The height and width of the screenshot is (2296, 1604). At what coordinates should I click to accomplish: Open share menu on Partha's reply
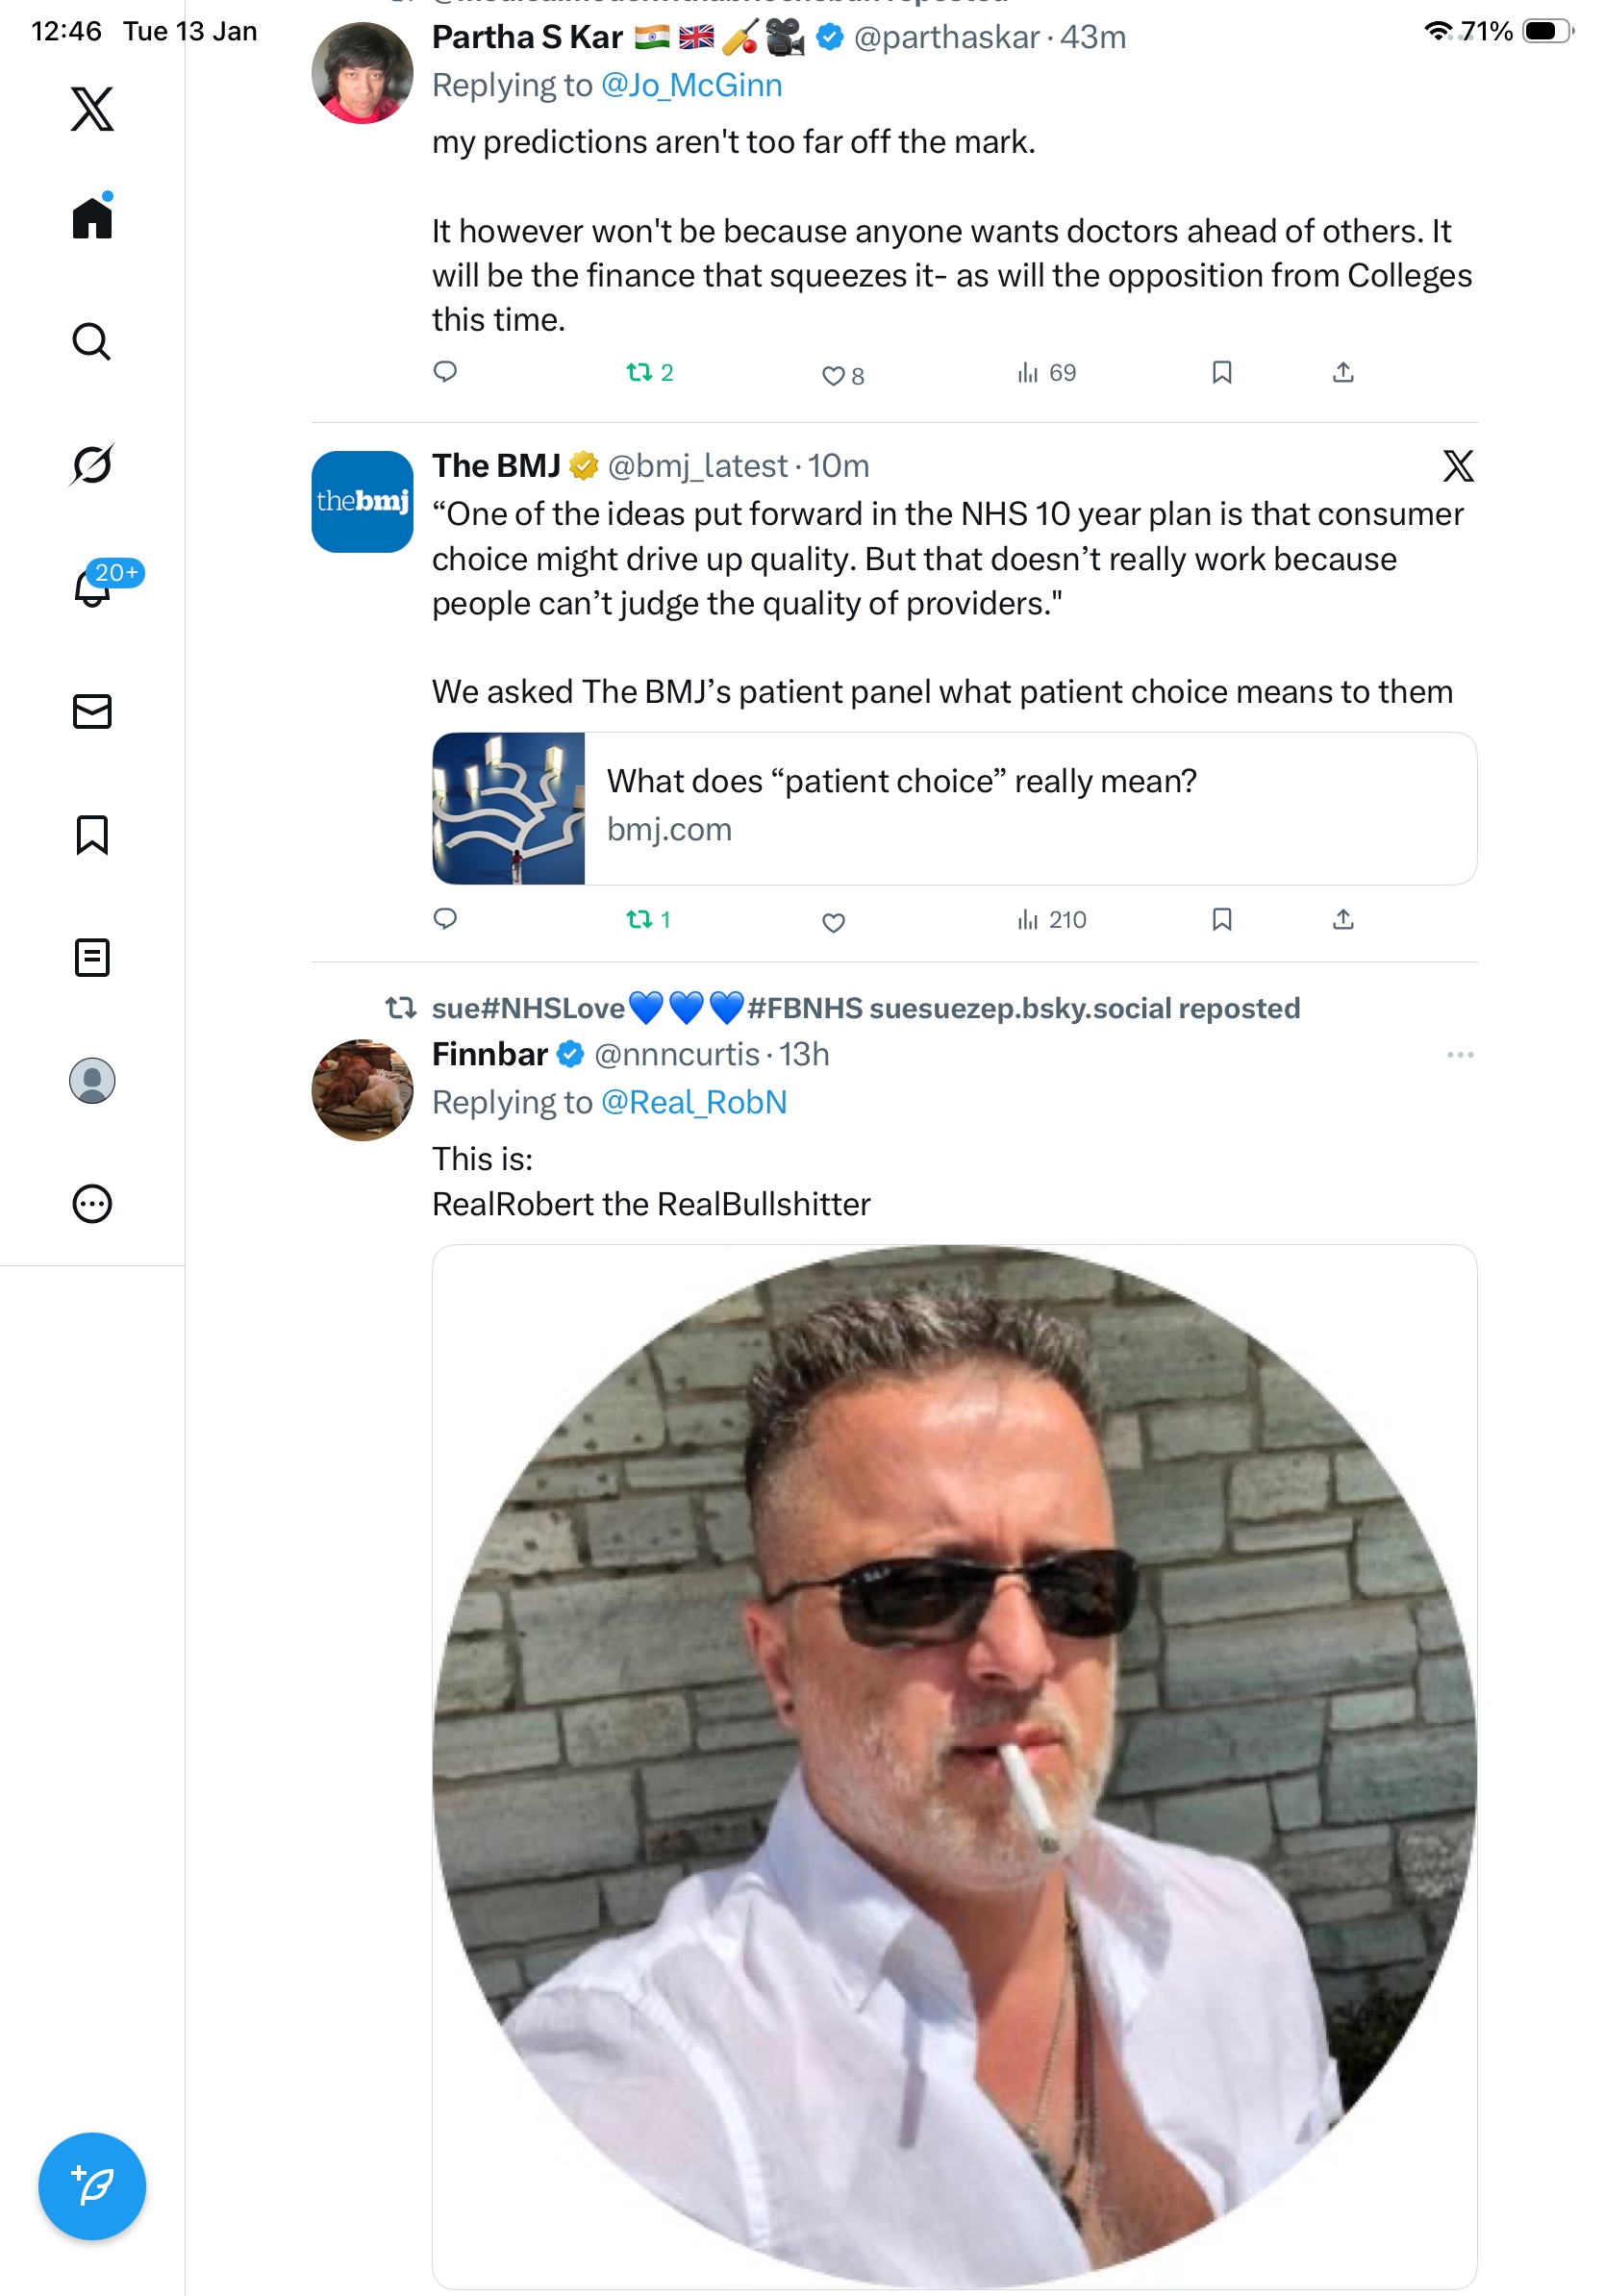1343,373
